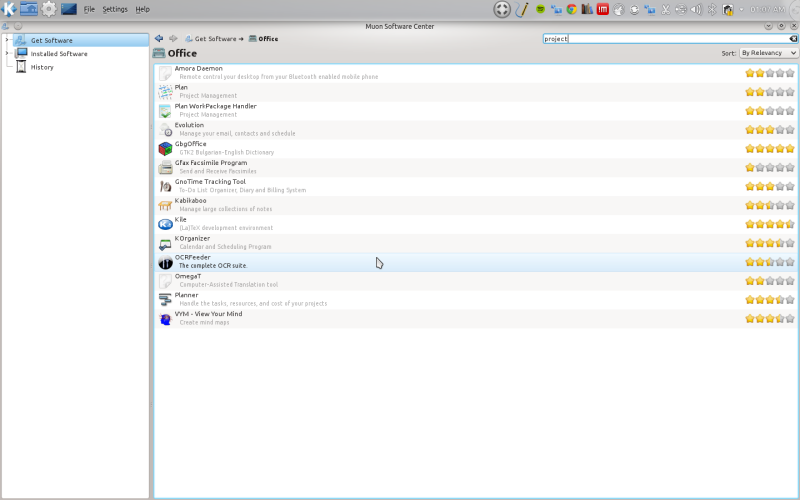Image resolution: width=800 pixels, height=500 pixels.
Task: Click the Muon window menu icon
Action: [x=6, y=26]
